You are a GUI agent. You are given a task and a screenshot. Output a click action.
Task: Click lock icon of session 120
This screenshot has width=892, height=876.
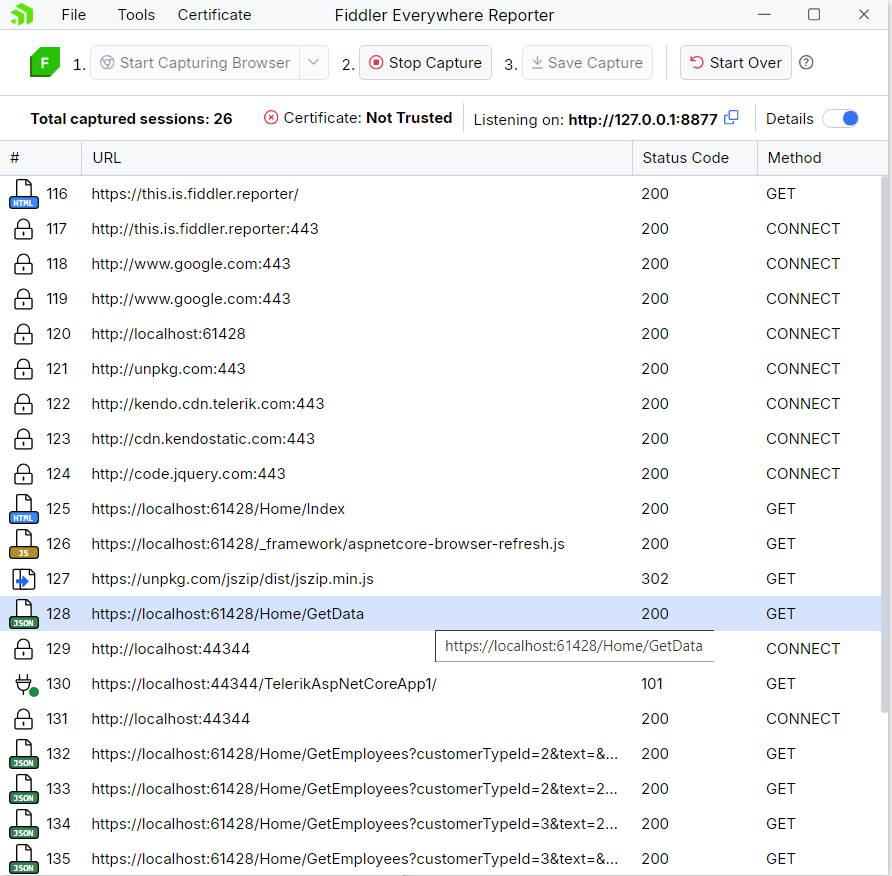(23, 334)
